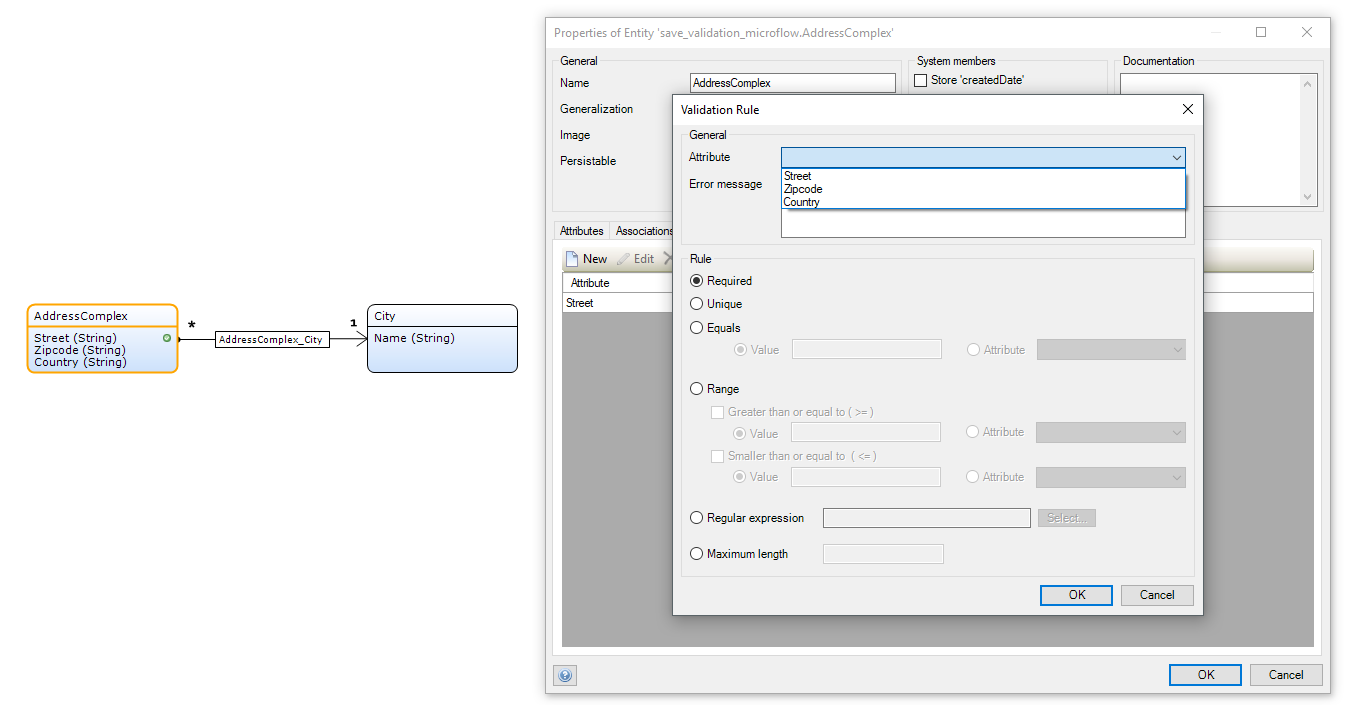Viewport: 1346px width, 705px height.
Task: Click the New document icon in attributes toolbar
Action: tap(571, 259)
